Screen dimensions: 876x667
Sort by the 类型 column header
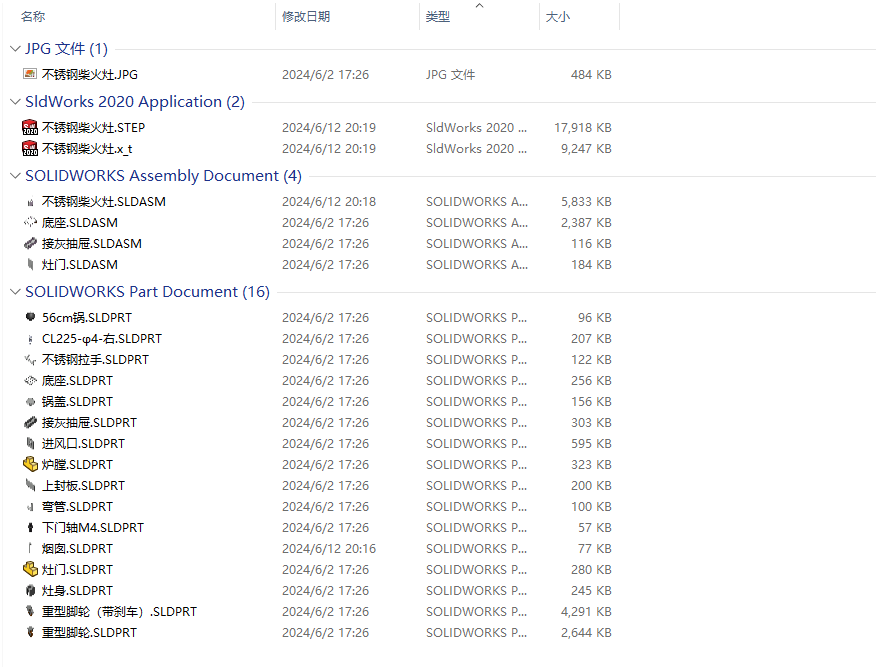pos(437,17)
